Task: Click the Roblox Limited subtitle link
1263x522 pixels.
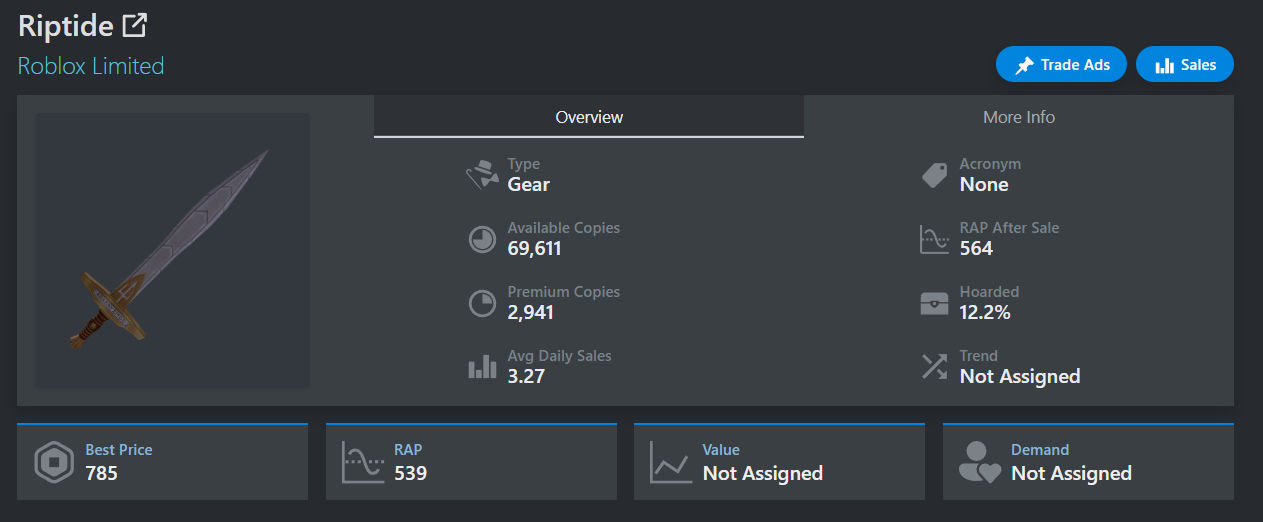Action: pyautogui.click(x=91, y=66)
